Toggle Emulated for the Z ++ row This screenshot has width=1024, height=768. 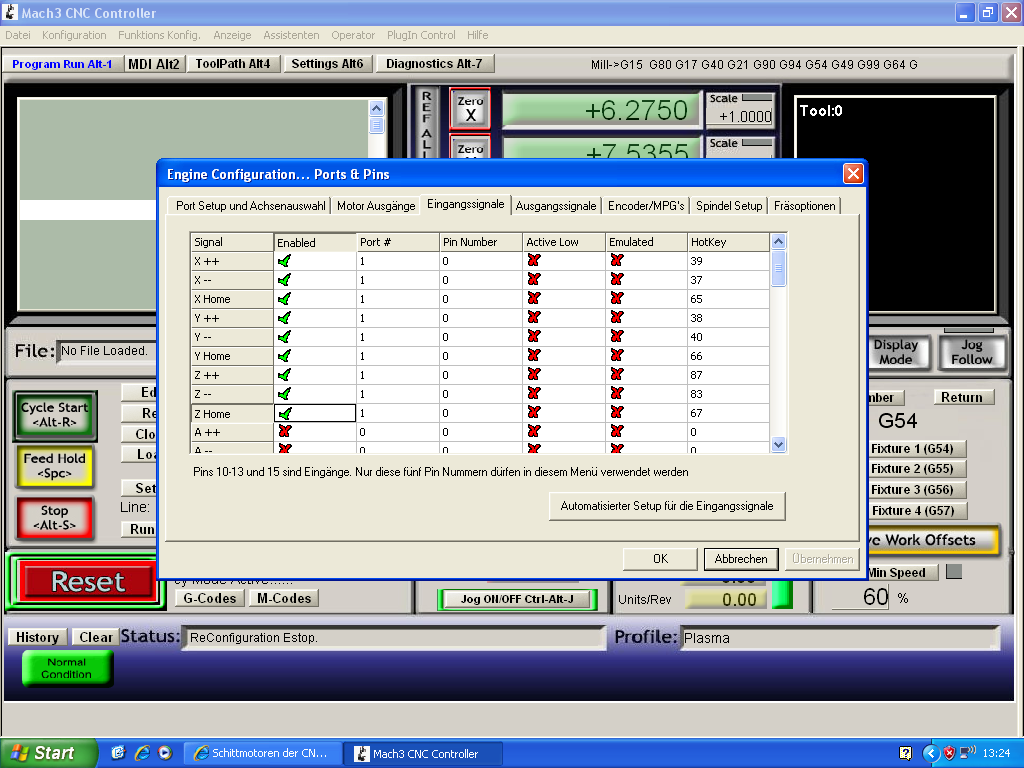616,374
